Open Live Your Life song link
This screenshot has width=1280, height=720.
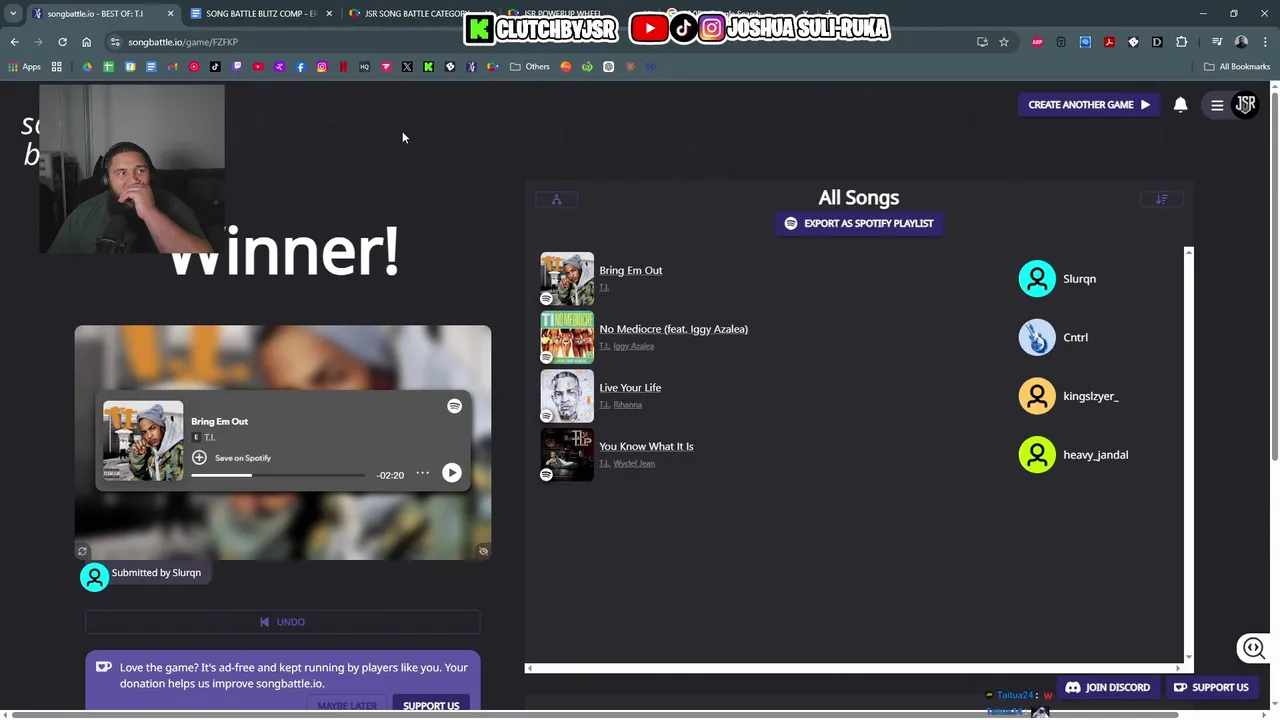coord(630,388)
